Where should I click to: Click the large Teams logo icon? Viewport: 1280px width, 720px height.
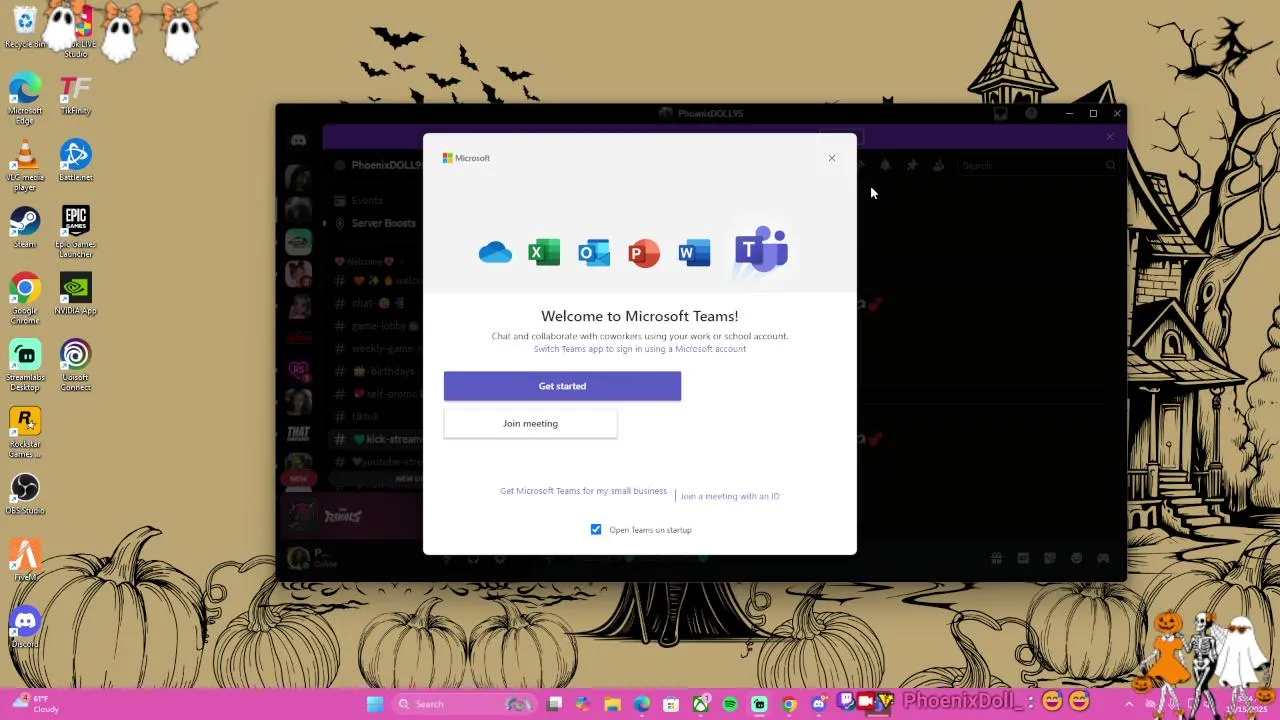tap(761, 250)
